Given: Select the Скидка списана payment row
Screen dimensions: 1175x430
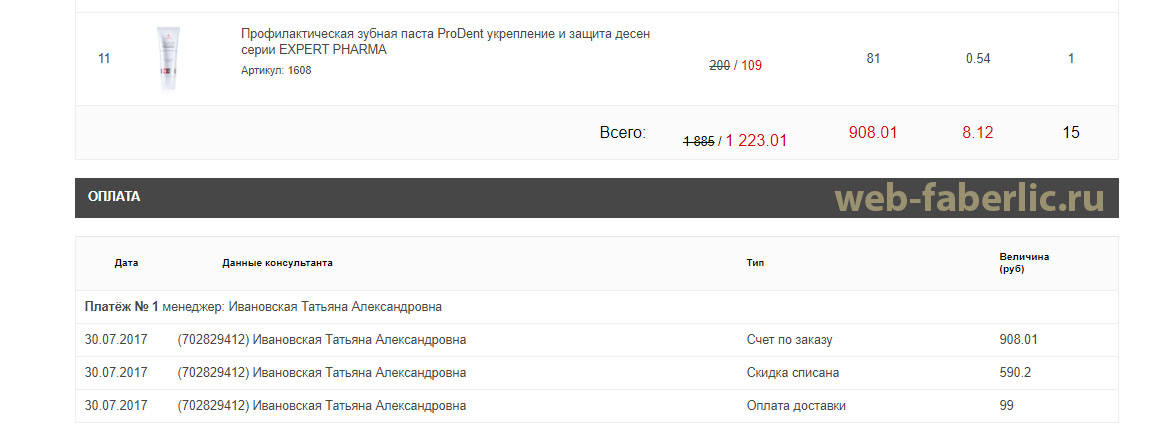Looking at the screenshot, I should coord(596,373).
